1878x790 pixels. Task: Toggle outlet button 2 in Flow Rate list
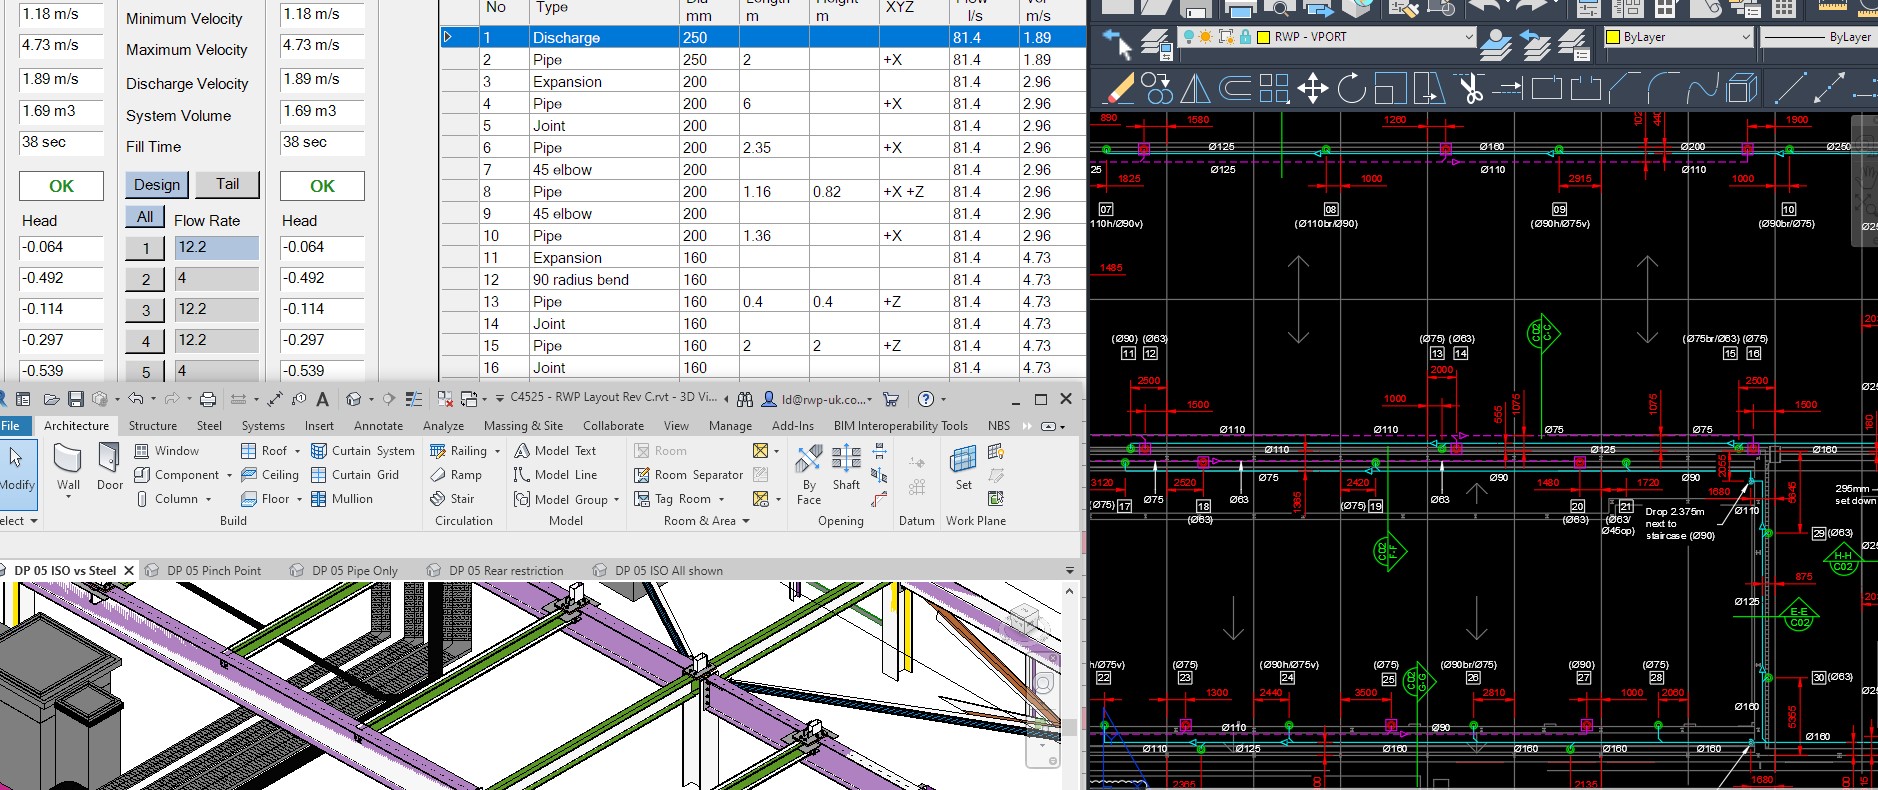146,279
